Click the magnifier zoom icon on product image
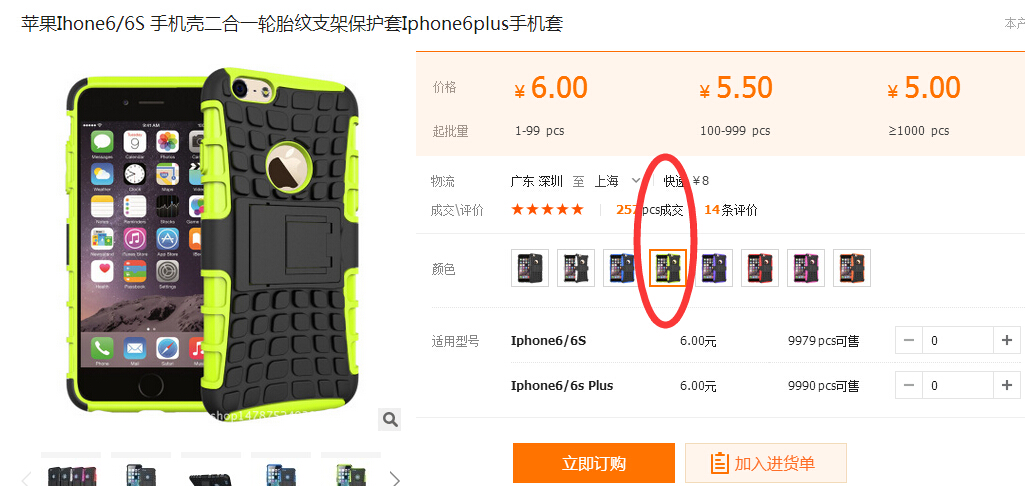Image resolution: width=1025 pixels, height=486 pixels. coord(390,419)
